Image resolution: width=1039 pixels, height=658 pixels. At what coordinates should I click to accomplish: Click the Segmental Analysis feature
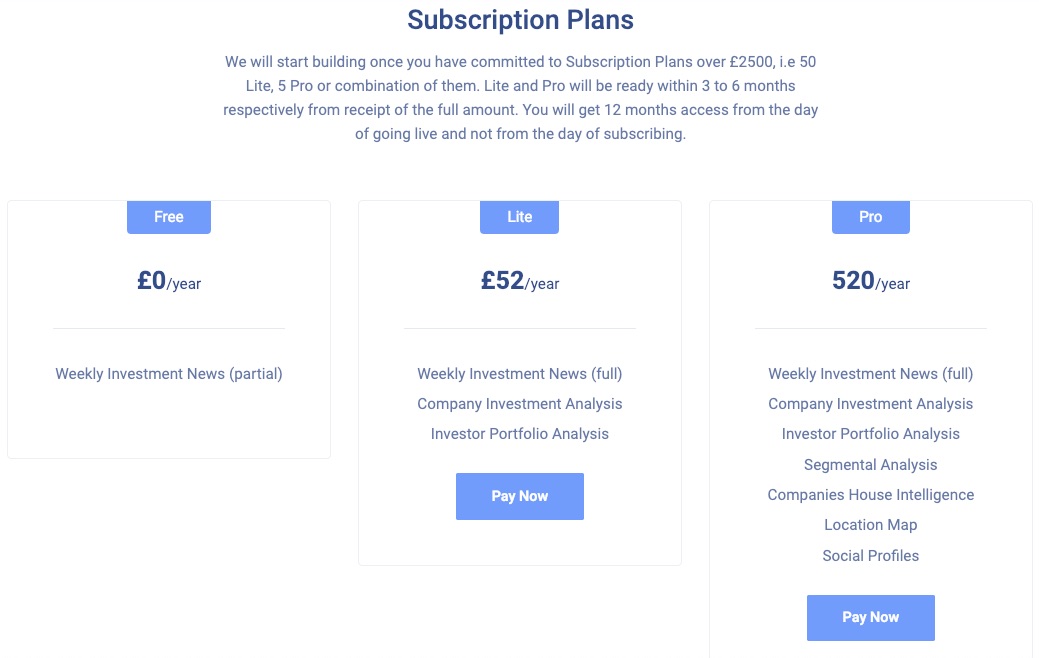pos(870,465)
